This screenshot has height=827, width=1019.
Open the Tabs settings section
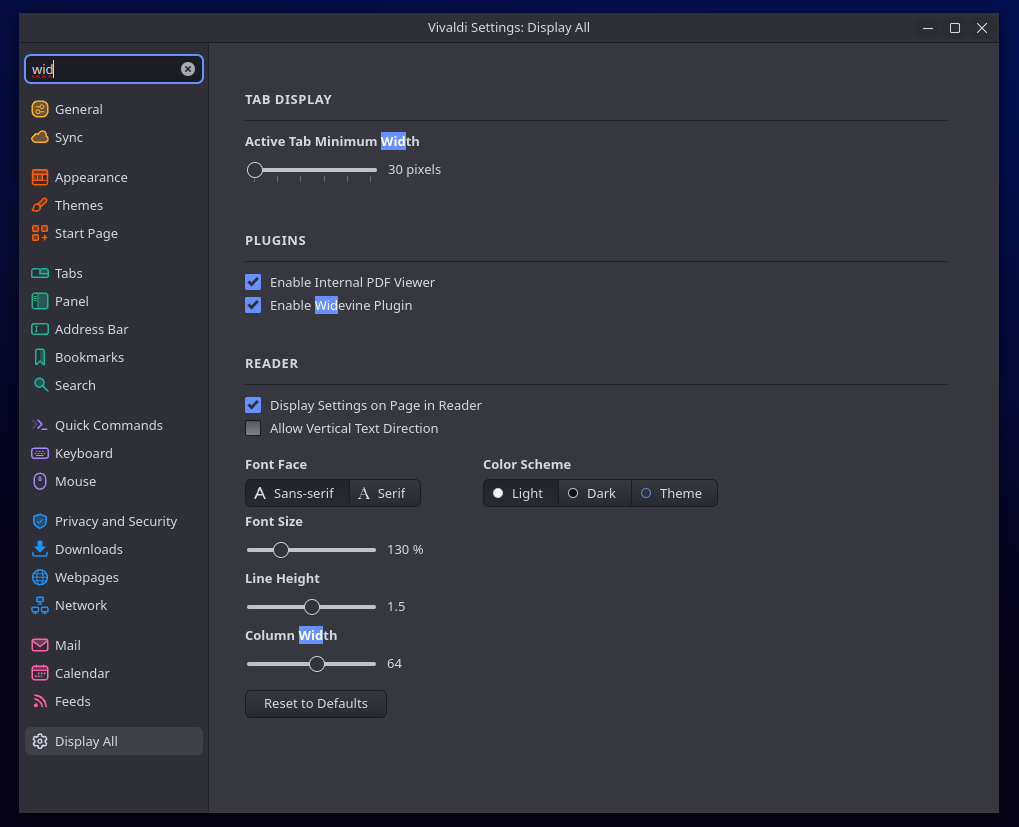pyautogui.click(x=114, y=274)
